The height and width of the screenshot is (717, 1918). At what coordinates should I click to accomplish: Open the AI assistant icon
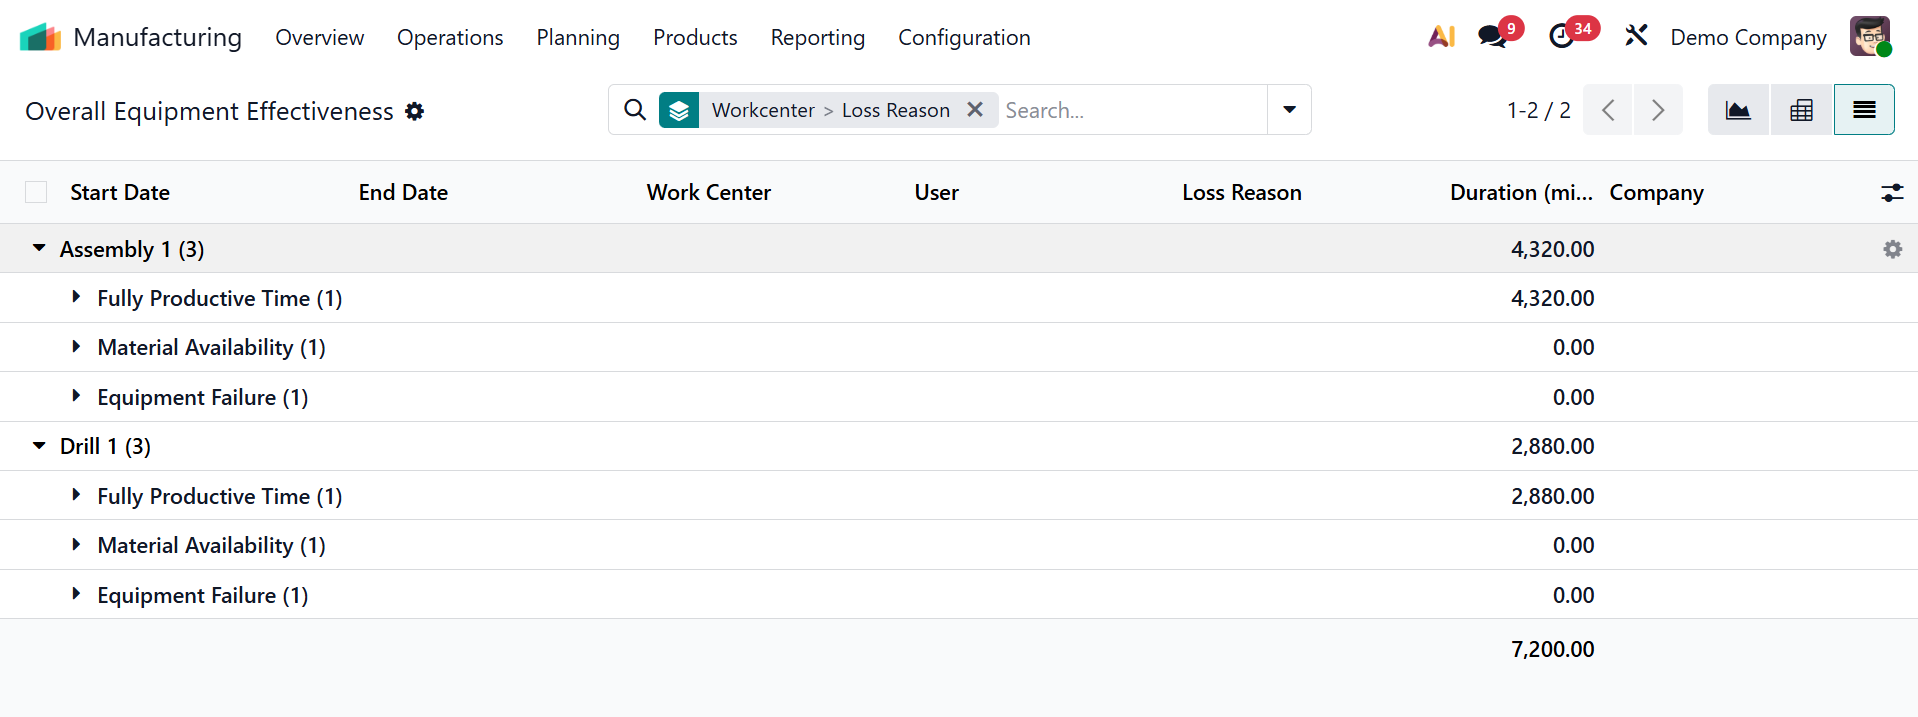[1441, 37]
